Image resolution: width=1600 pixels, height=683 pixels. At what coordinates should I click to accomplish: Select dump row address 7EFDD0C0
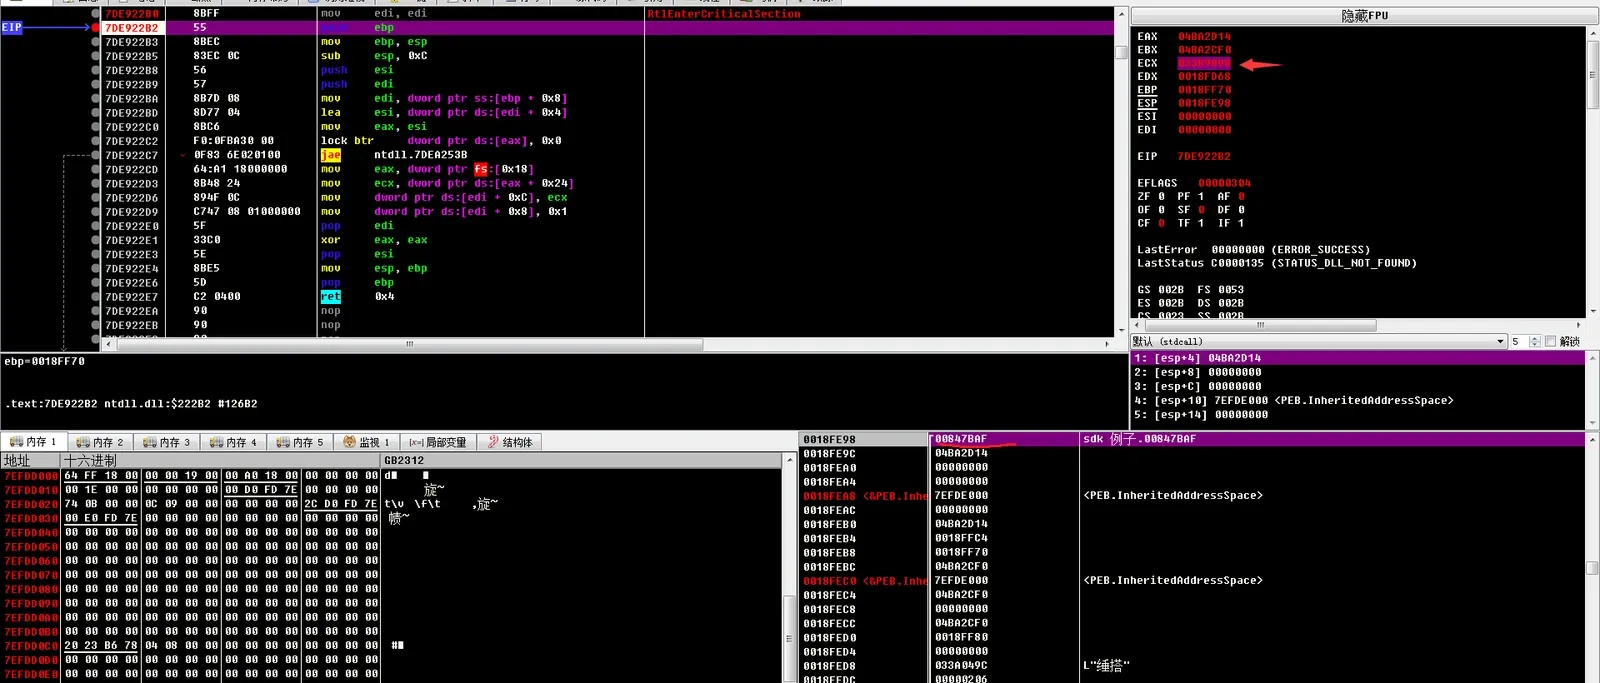point(31,646)
